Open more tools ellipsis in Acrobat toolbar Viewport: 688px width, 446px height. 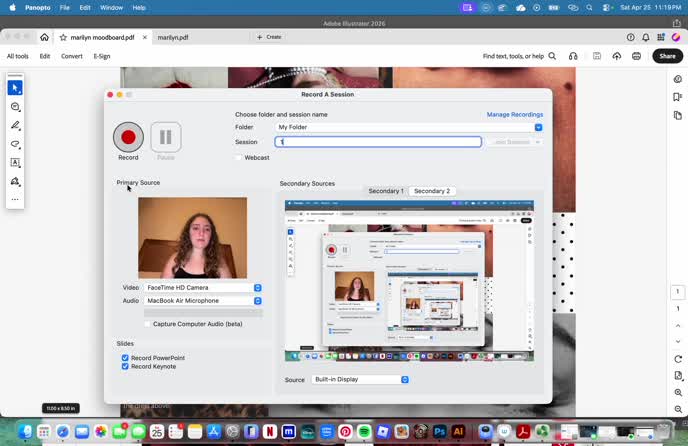coord(15,199)
